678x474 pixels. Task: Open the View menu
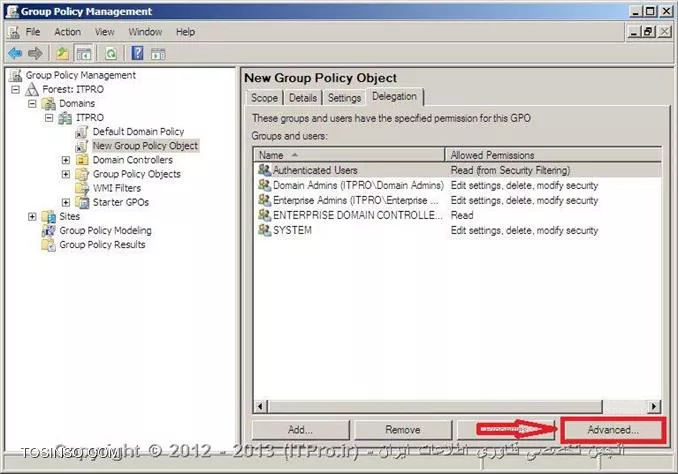tap(105, 32)
